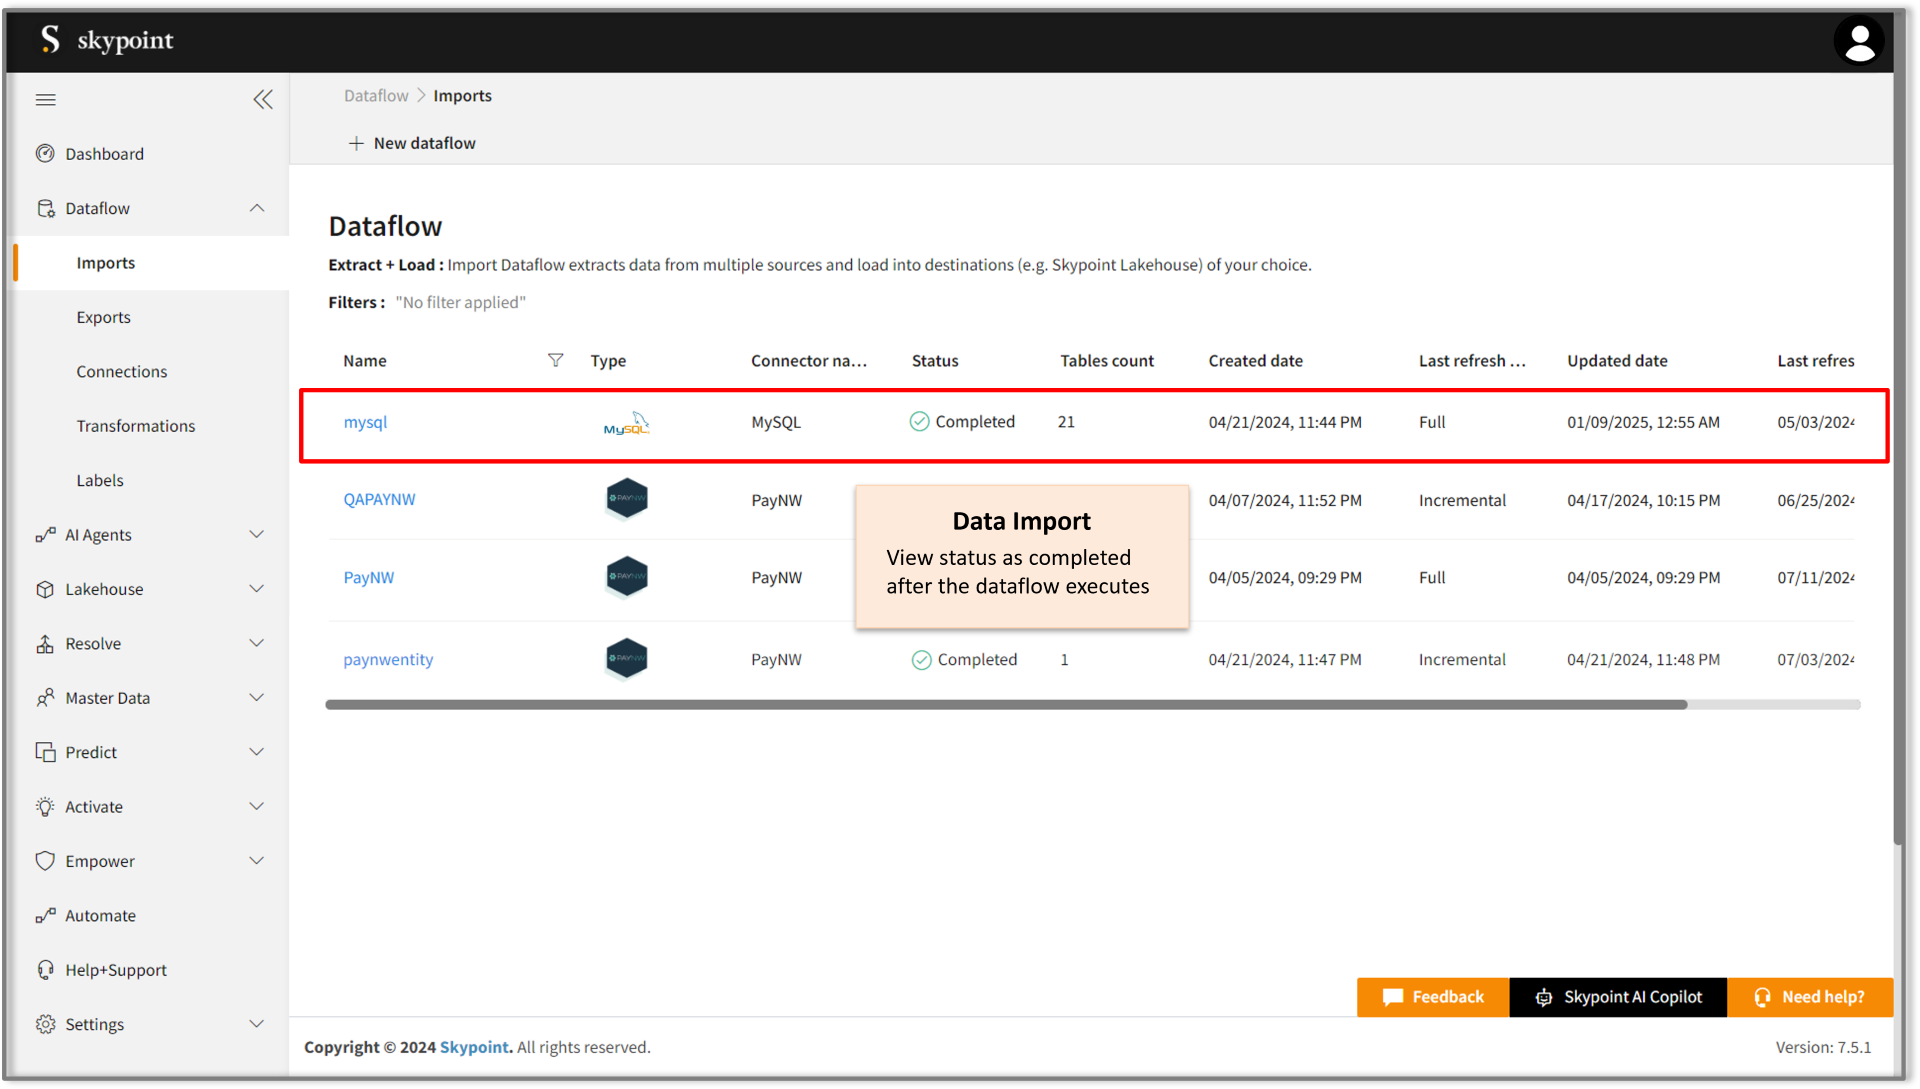Click the Name column filter icon
Screen dimensions: 1920x1089
click(555, 360)
